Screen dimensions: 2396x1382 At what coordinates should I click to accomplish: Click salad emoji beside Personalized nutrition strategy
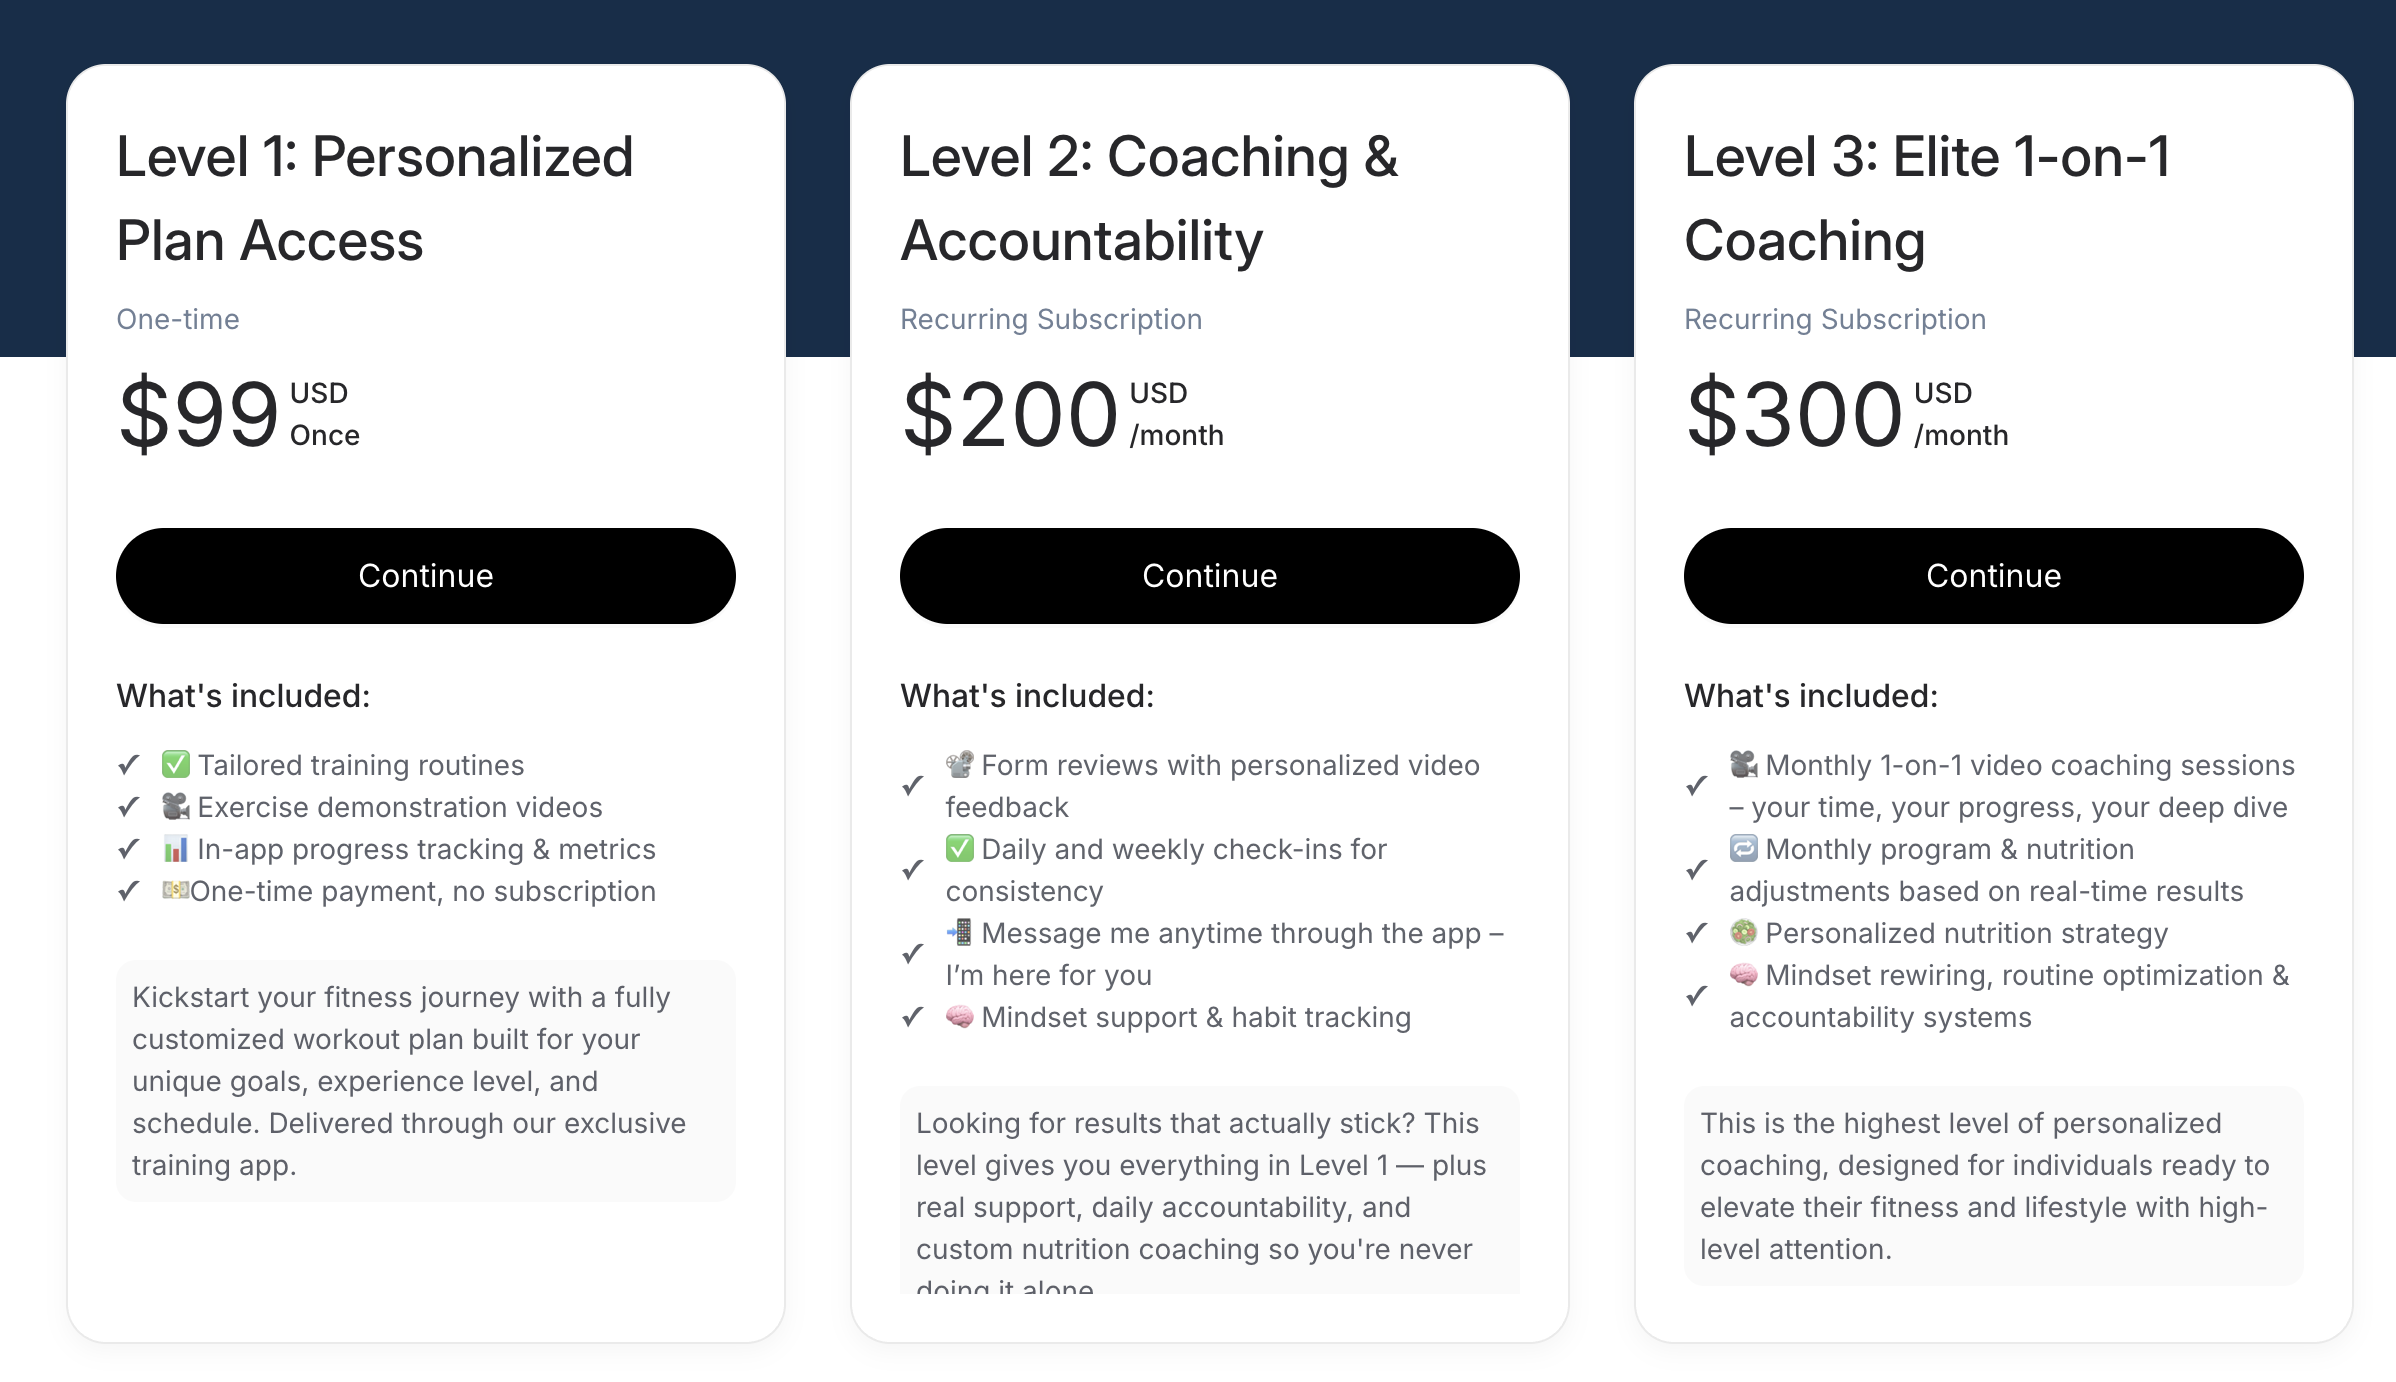(1744, 933)
